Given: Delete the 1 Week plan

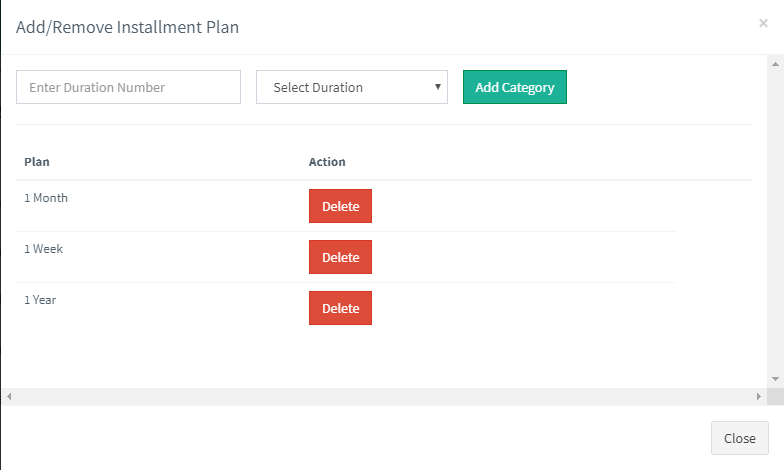Looking at the screenshot, I should point(340,257).
